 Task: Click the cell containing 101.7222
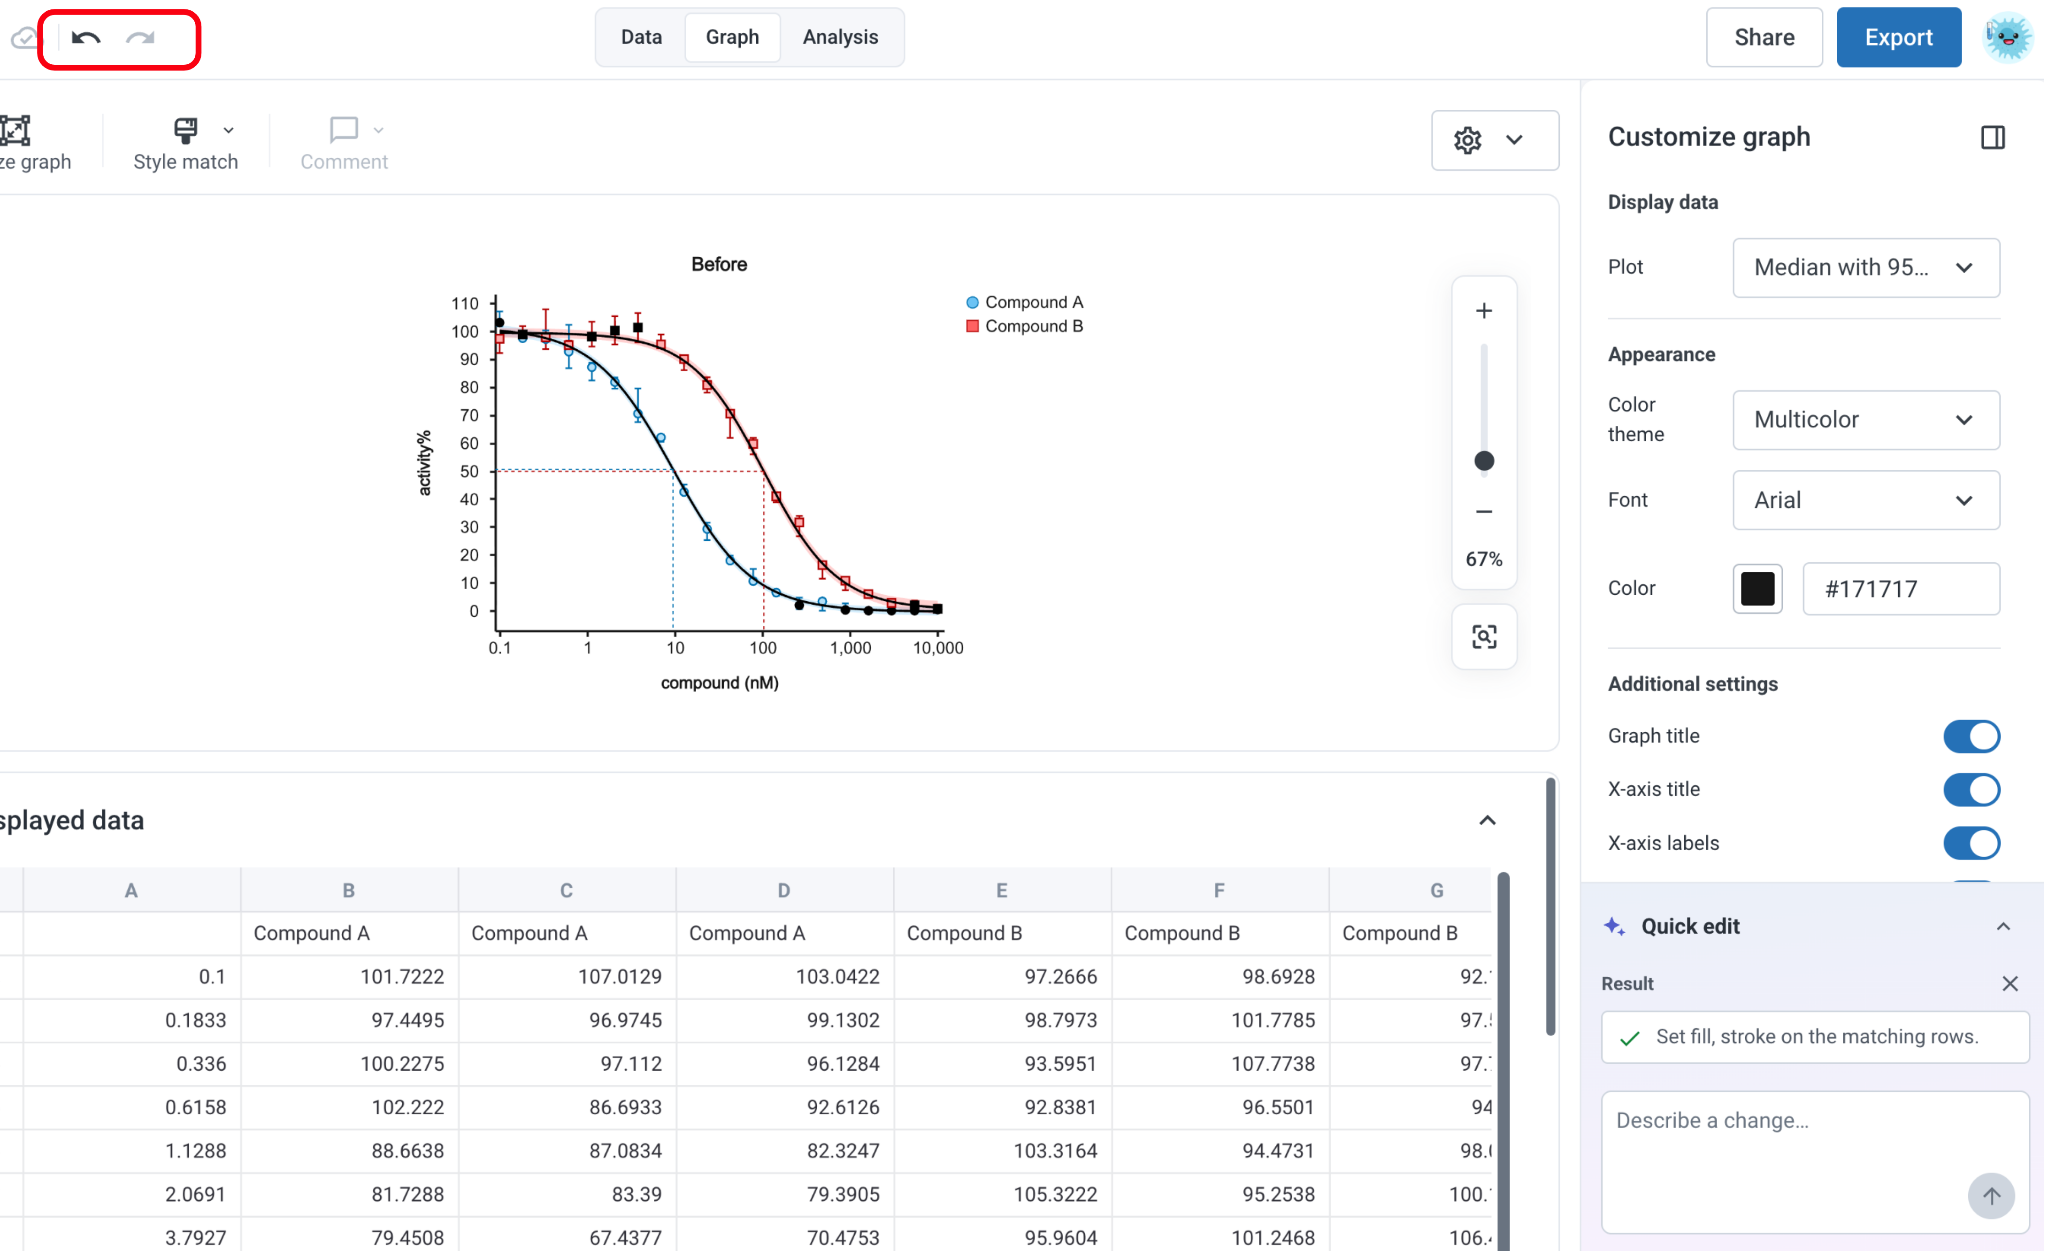point(349,976)
